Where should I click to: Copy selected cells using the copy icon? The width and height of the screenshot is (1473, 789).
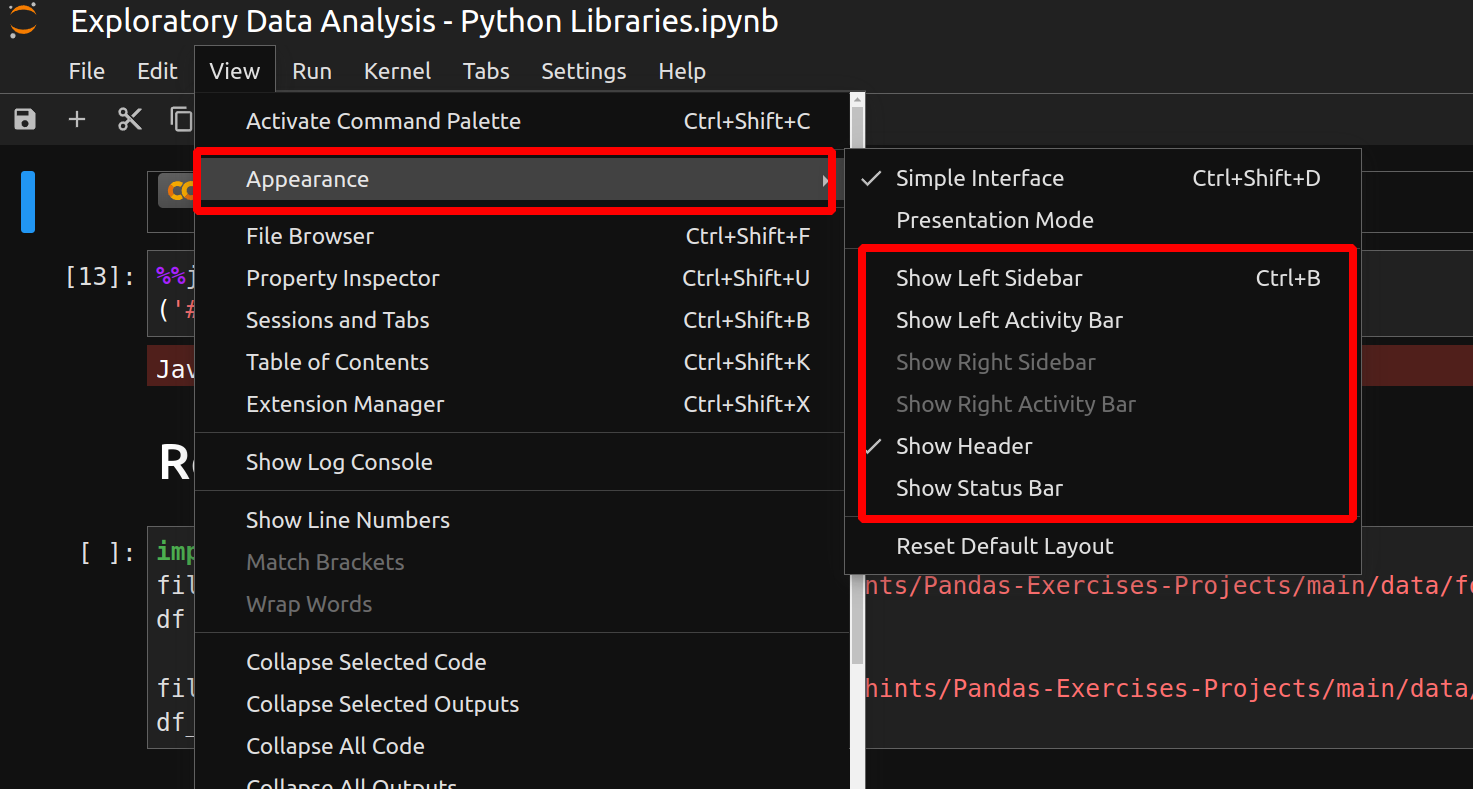click(x=181, y=119)
